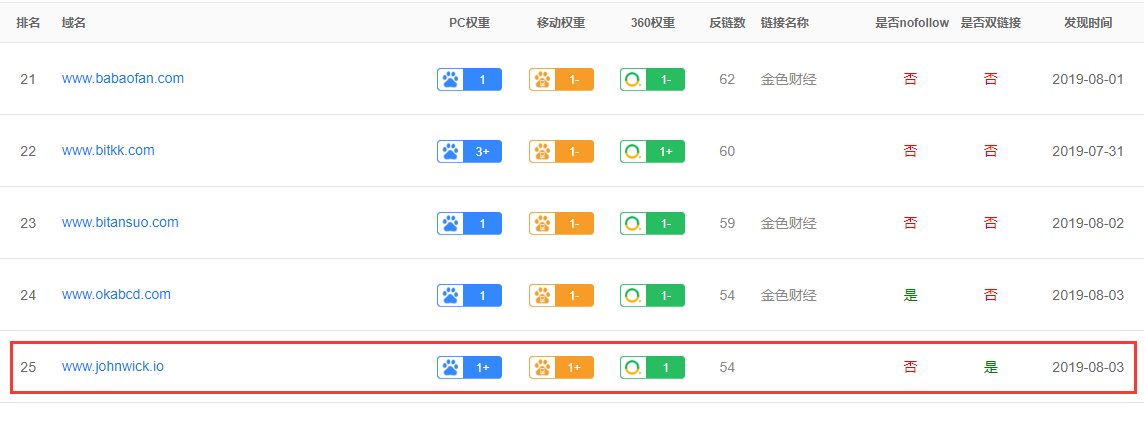Click the 发现时间 column header
Viewport: 1144px width, 424px height.
pyautogui.click(x=1088, y=23)
